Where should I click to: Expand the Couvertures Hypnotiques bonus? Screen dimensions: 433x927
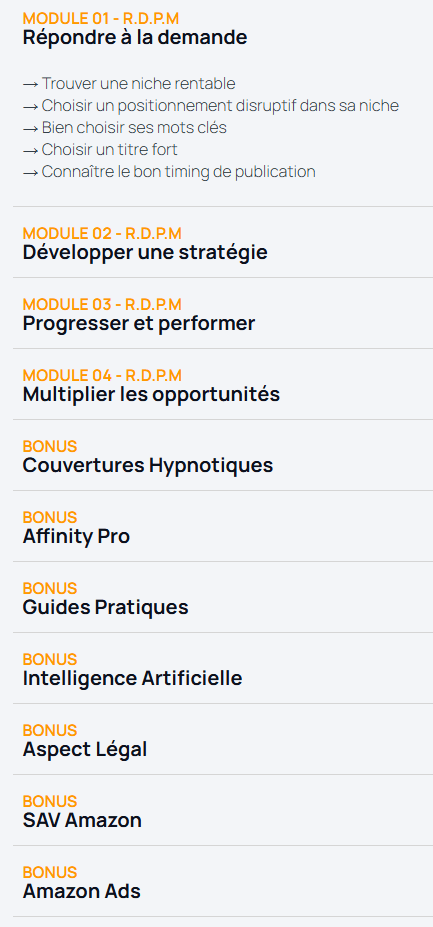click(x=223, y=455)
